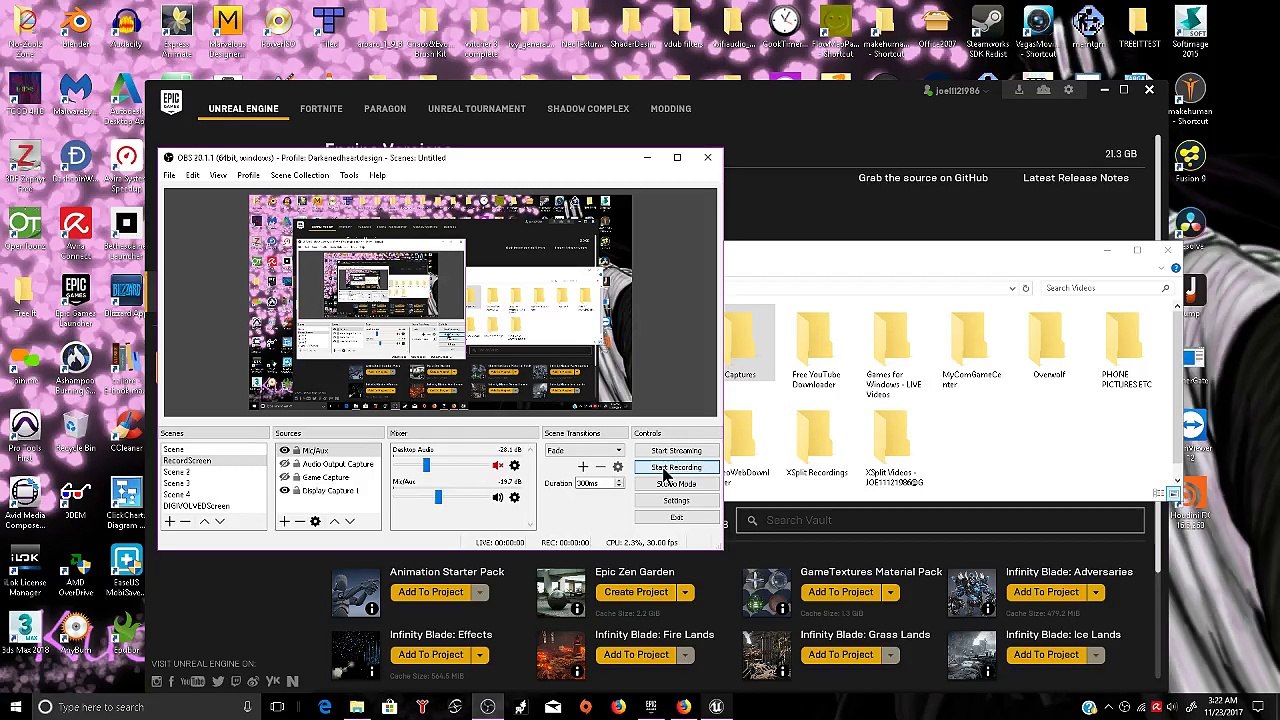
Task: Switch to Fortnite tab in Epic launcher
Action: click(x=321, y=108)
